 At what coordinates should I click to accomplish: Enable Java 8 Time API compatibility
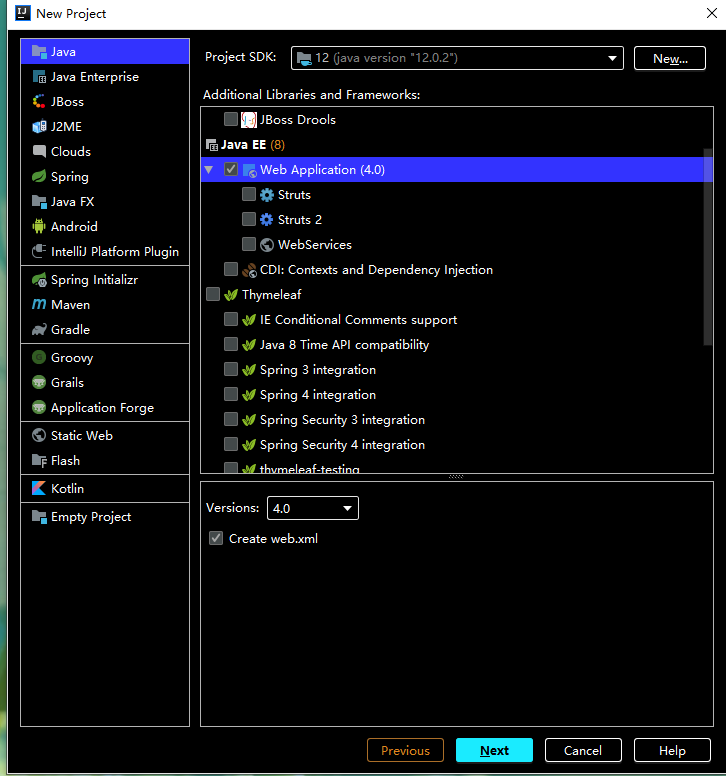pyautogui.click(x=231, y=344)
